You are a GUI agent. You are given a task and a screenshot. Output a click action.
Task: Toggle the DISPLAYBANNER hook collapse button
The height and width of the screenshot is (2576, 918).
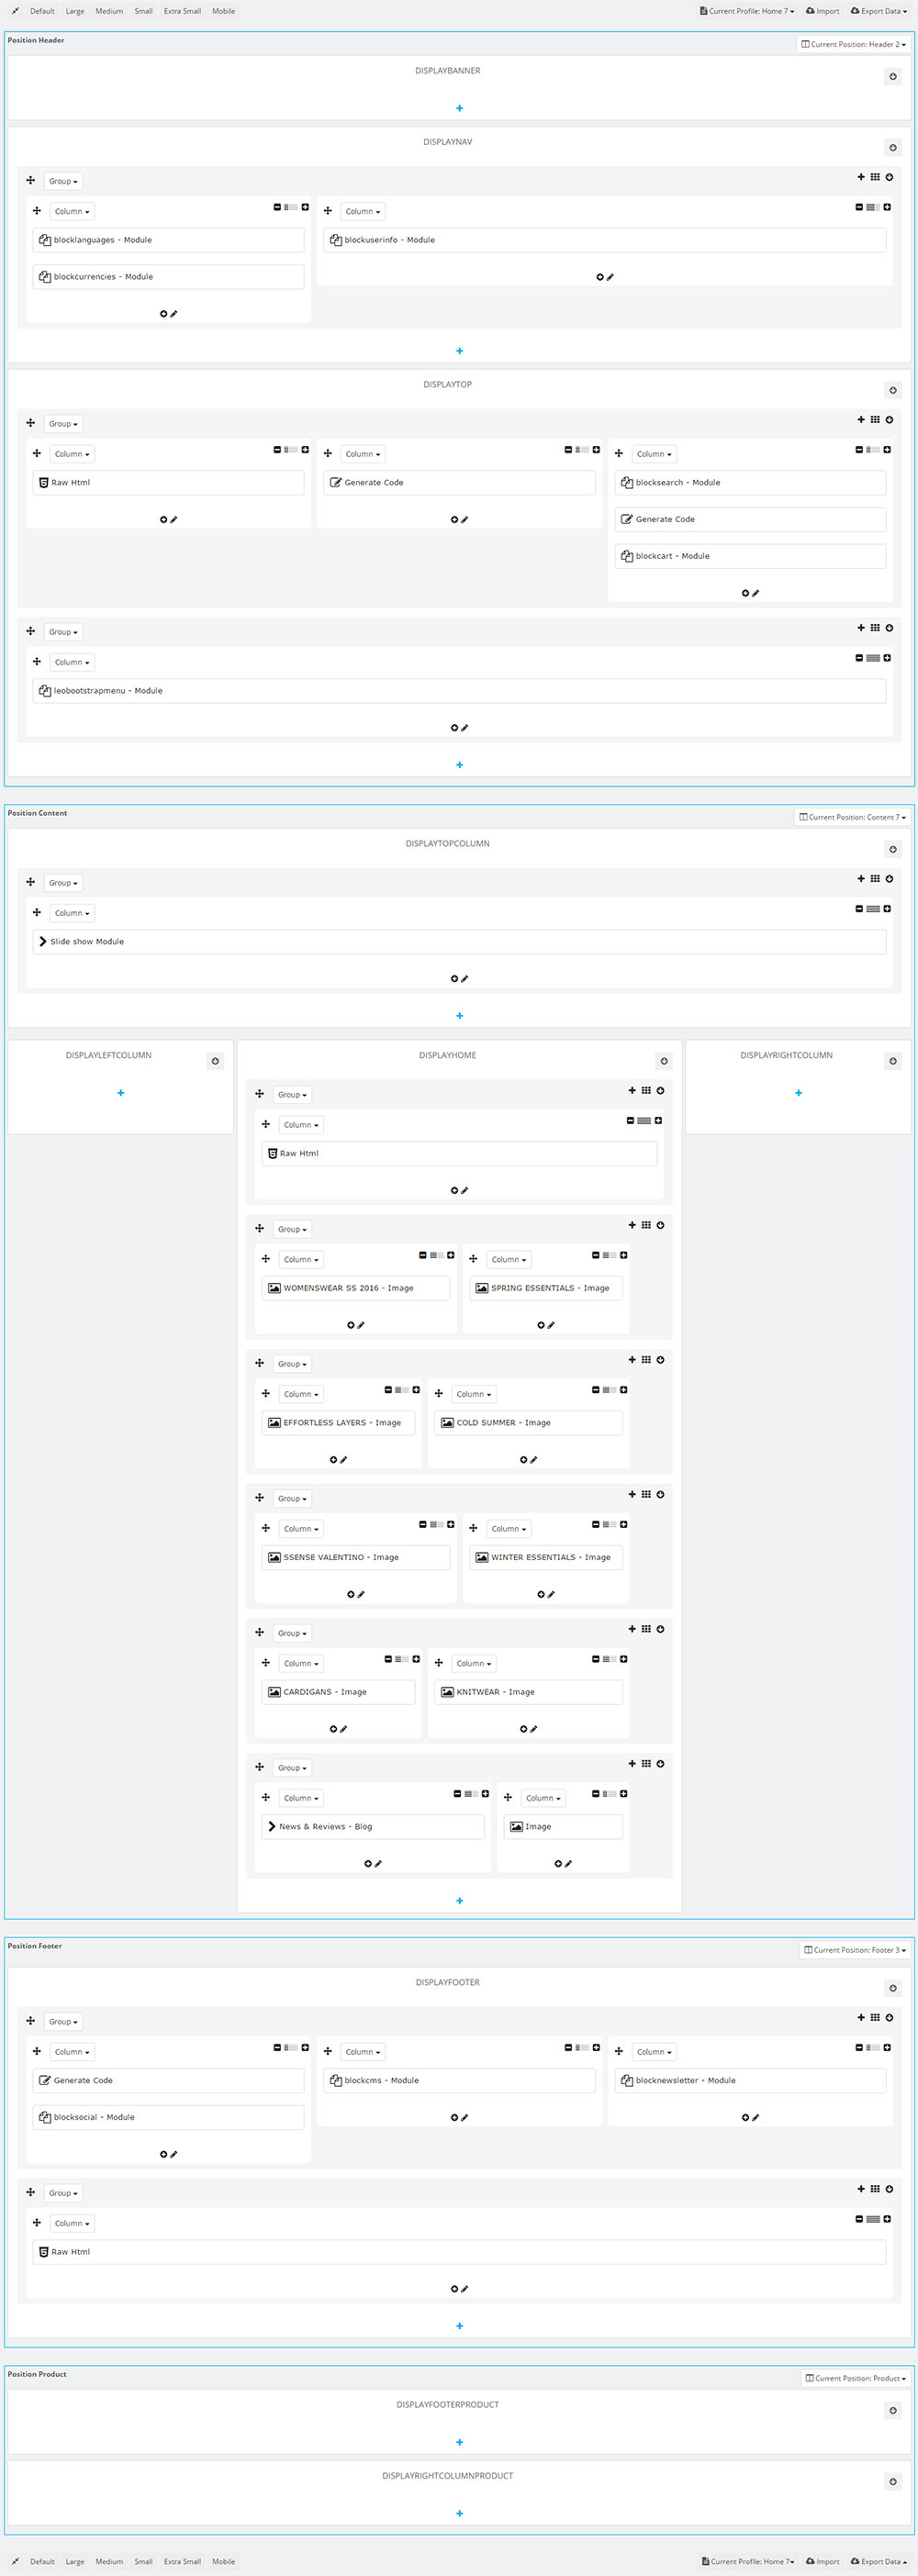[893, 77]
